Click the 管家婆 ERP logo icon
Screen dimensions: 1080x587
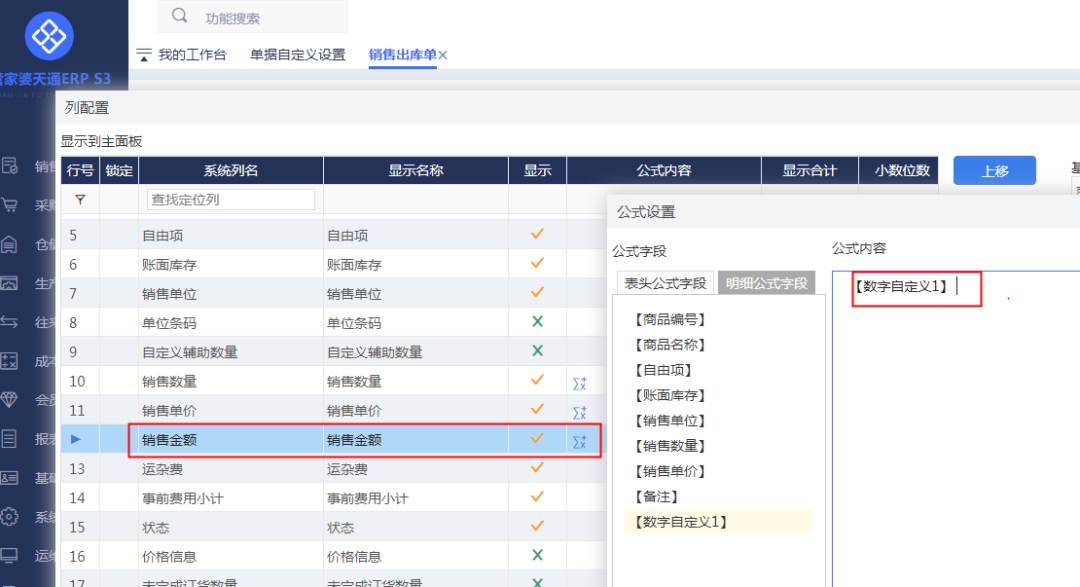click(x=48, y=36)
